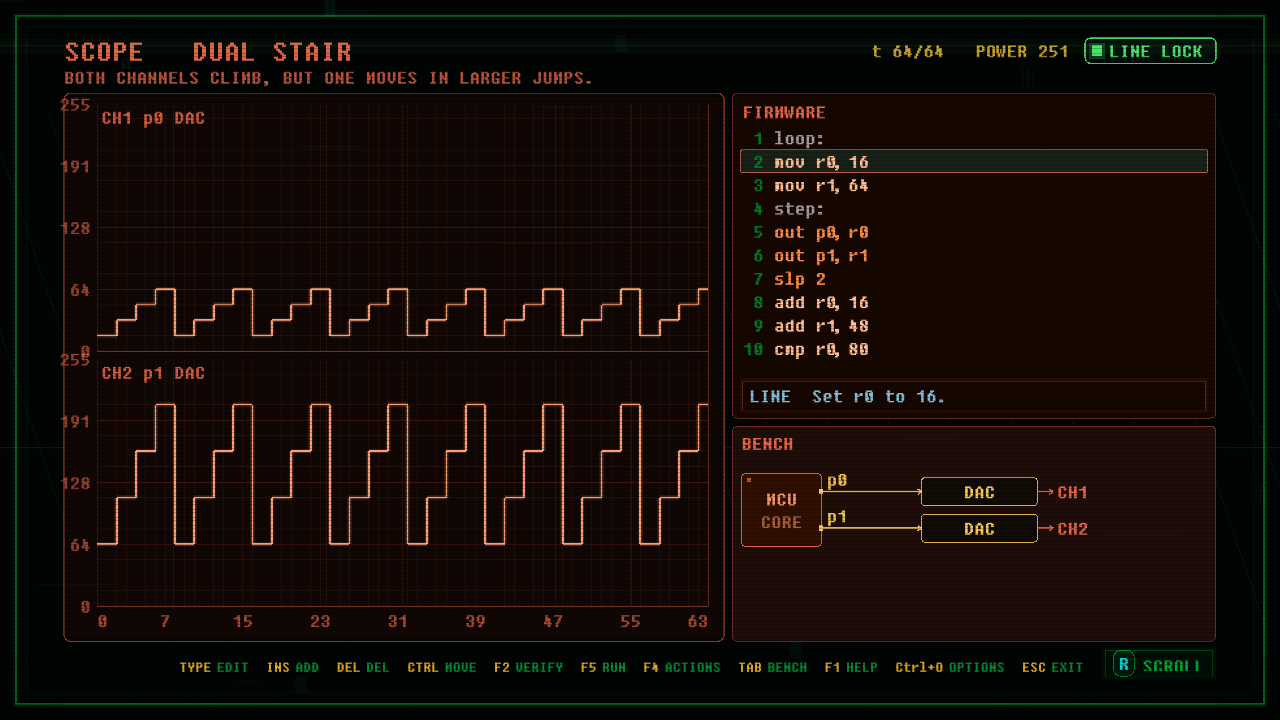Image resolution: width=1280 pixels, height=720 pixels.
Task: Select firmware line 'out p1, r1'
Action: coord(973,256)
